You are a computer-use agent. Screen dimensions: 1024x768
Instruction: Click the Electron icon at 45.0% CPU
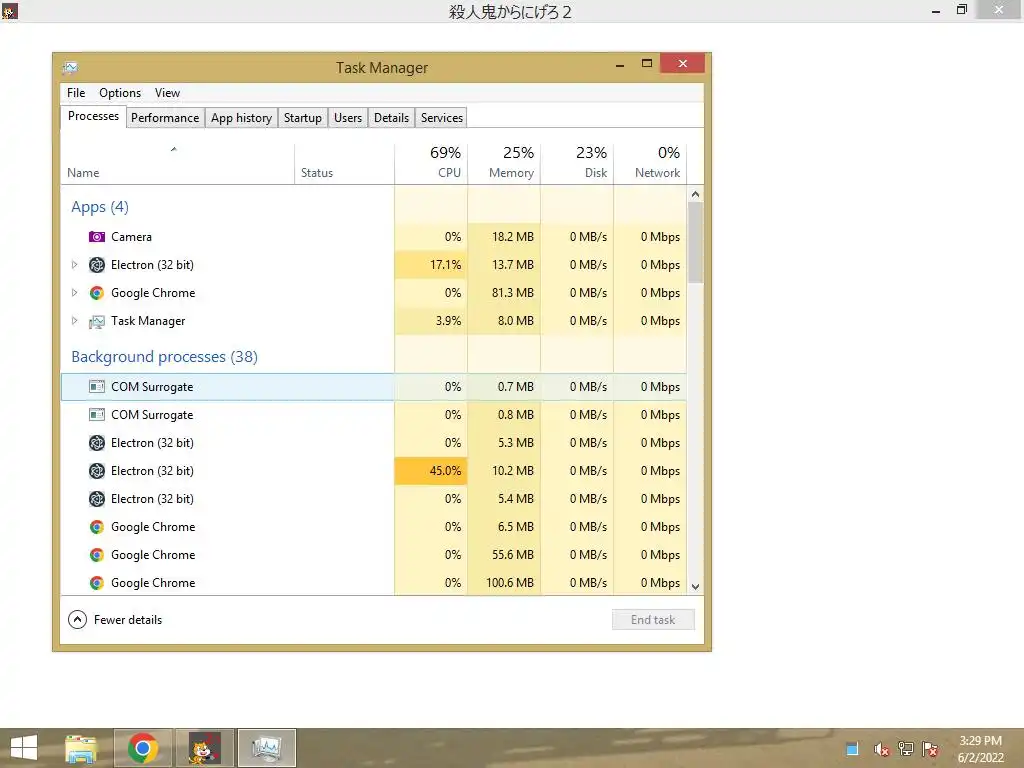97,471
